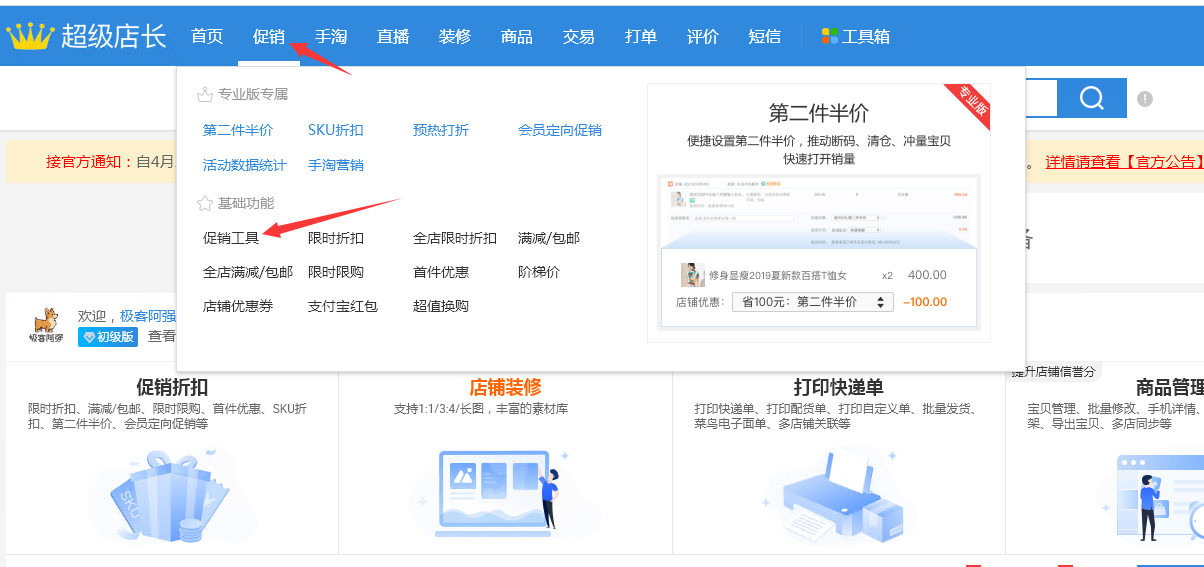The height and width of the screenshot is (567, 1204).
Task: Click the crown logo icon
Action: click(x=29, y=36)
